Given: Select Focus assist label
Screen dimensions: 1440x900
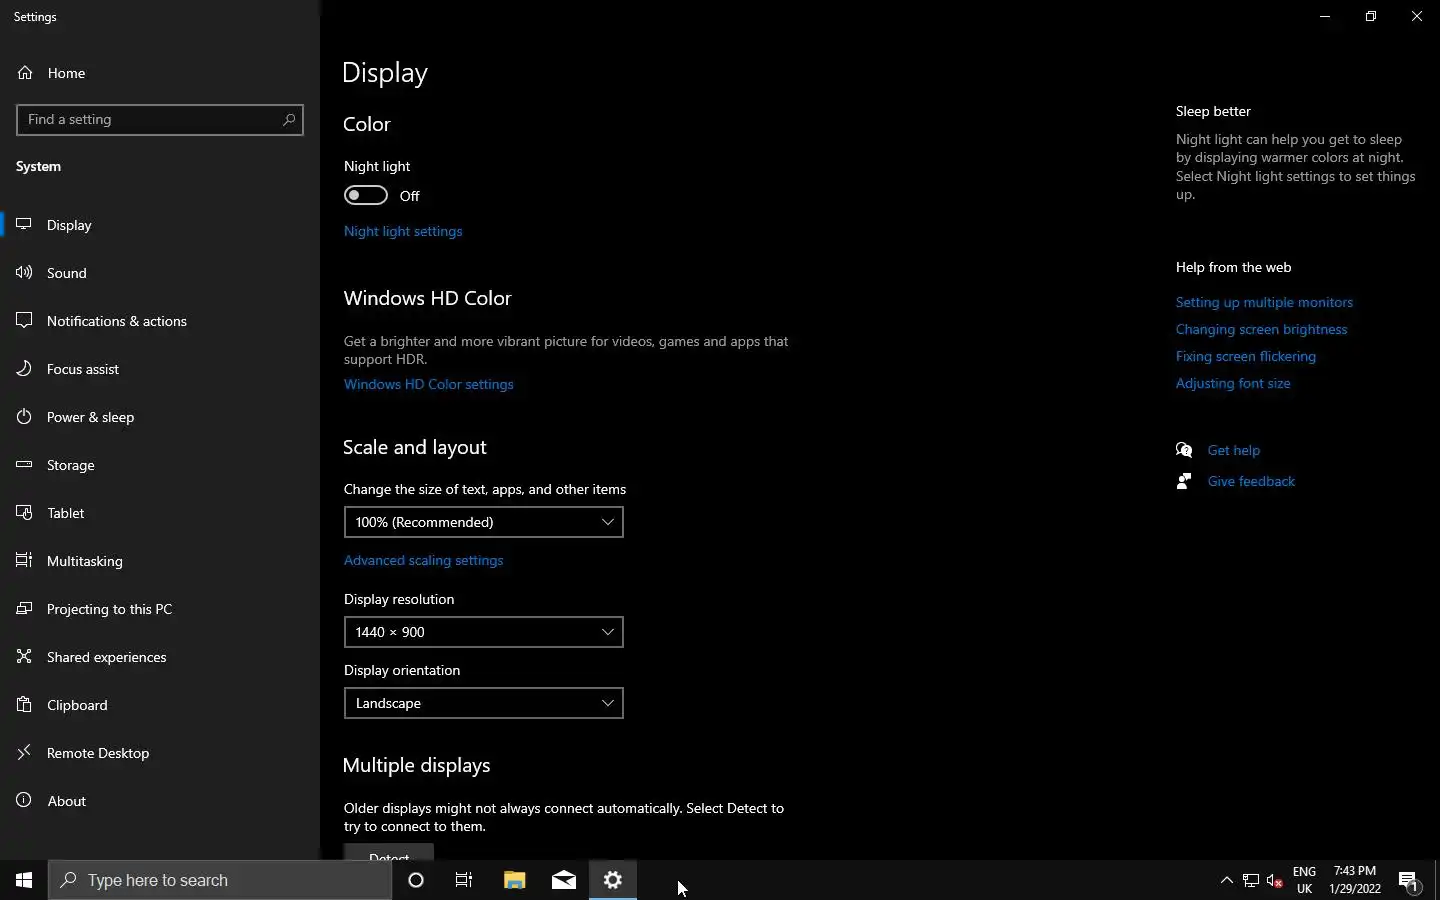Looking at the screenshot, I should [83, 369].
